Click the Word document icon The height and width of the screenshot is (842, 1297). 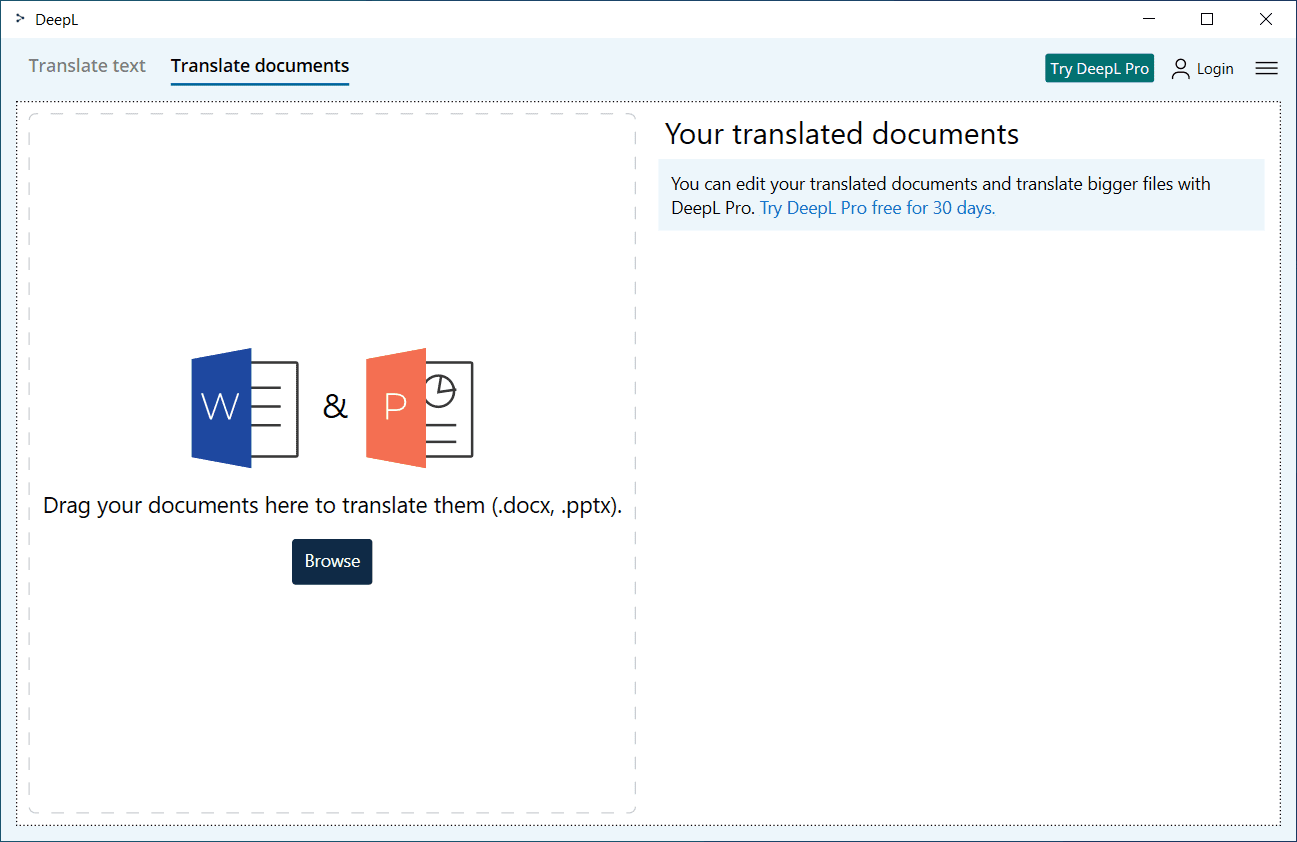pos(245,408)
